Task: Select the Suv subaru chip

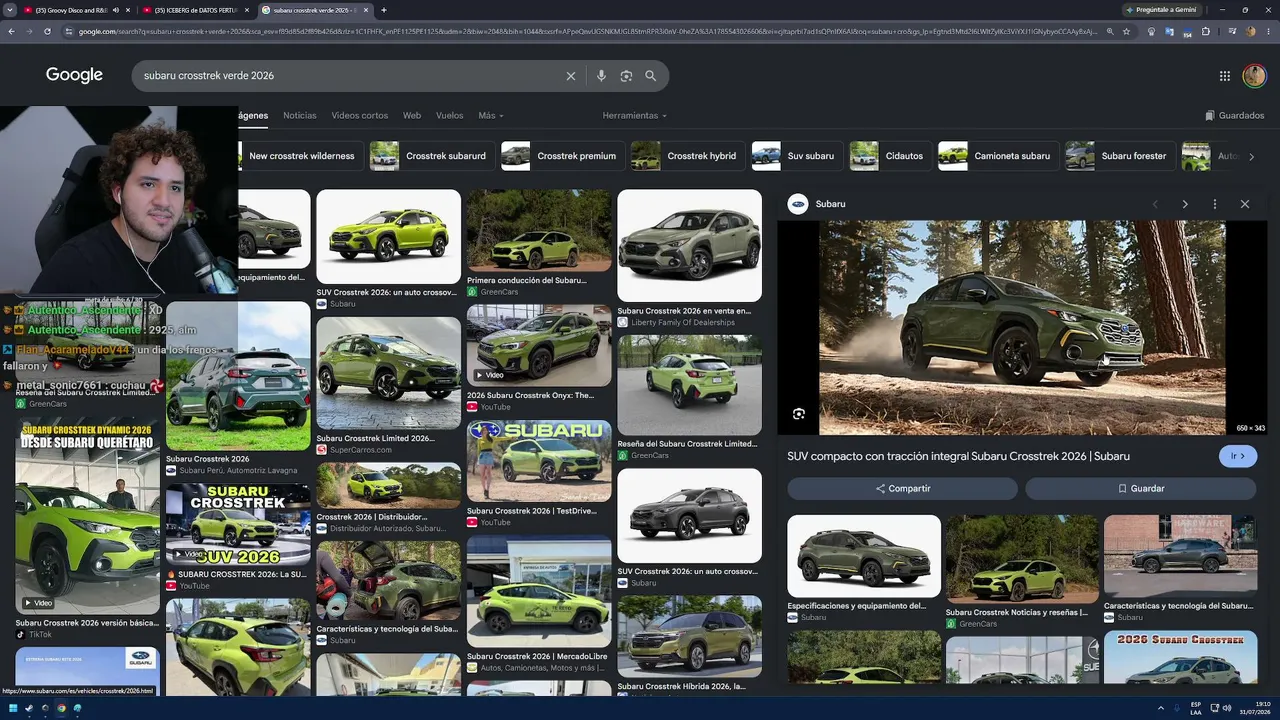Action: coord(796,156)
